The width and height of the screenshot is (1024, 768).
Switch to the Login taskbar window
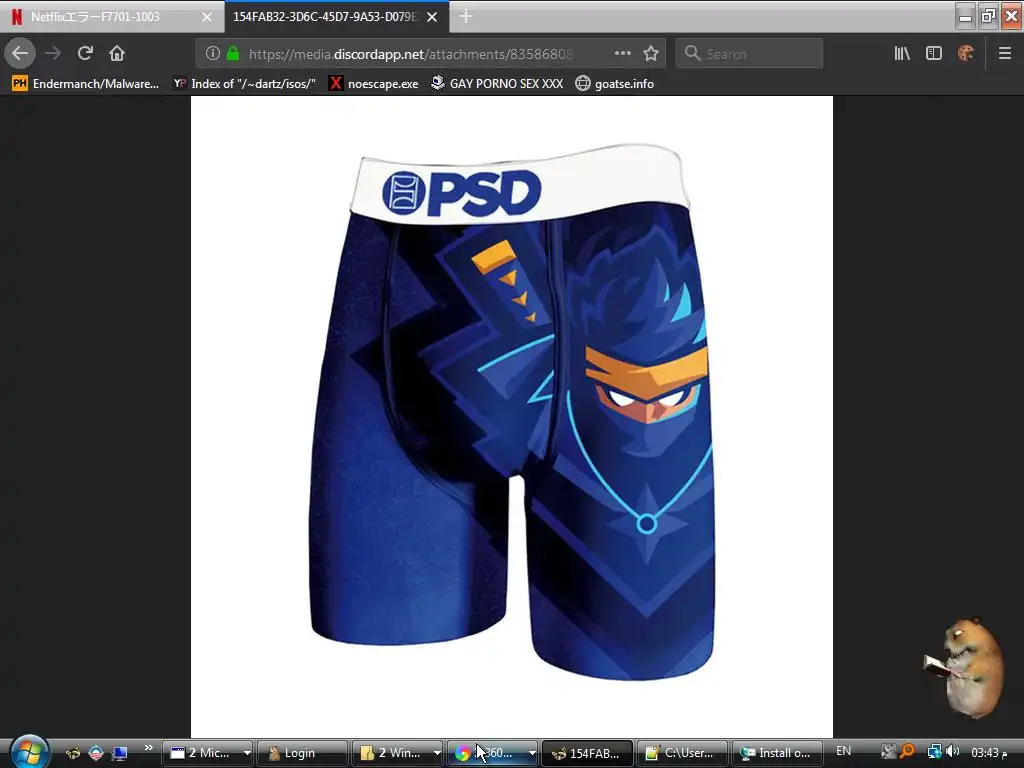301,753
